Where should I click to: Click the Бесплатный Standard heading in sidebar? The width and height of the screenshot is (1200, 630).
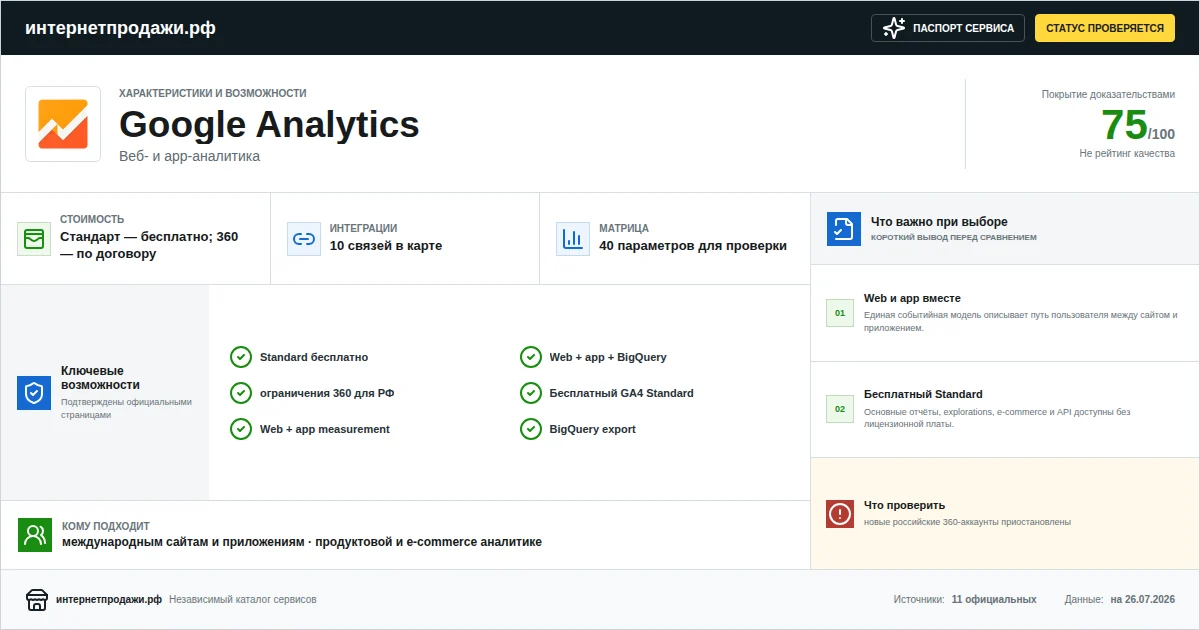click(923, 394)
